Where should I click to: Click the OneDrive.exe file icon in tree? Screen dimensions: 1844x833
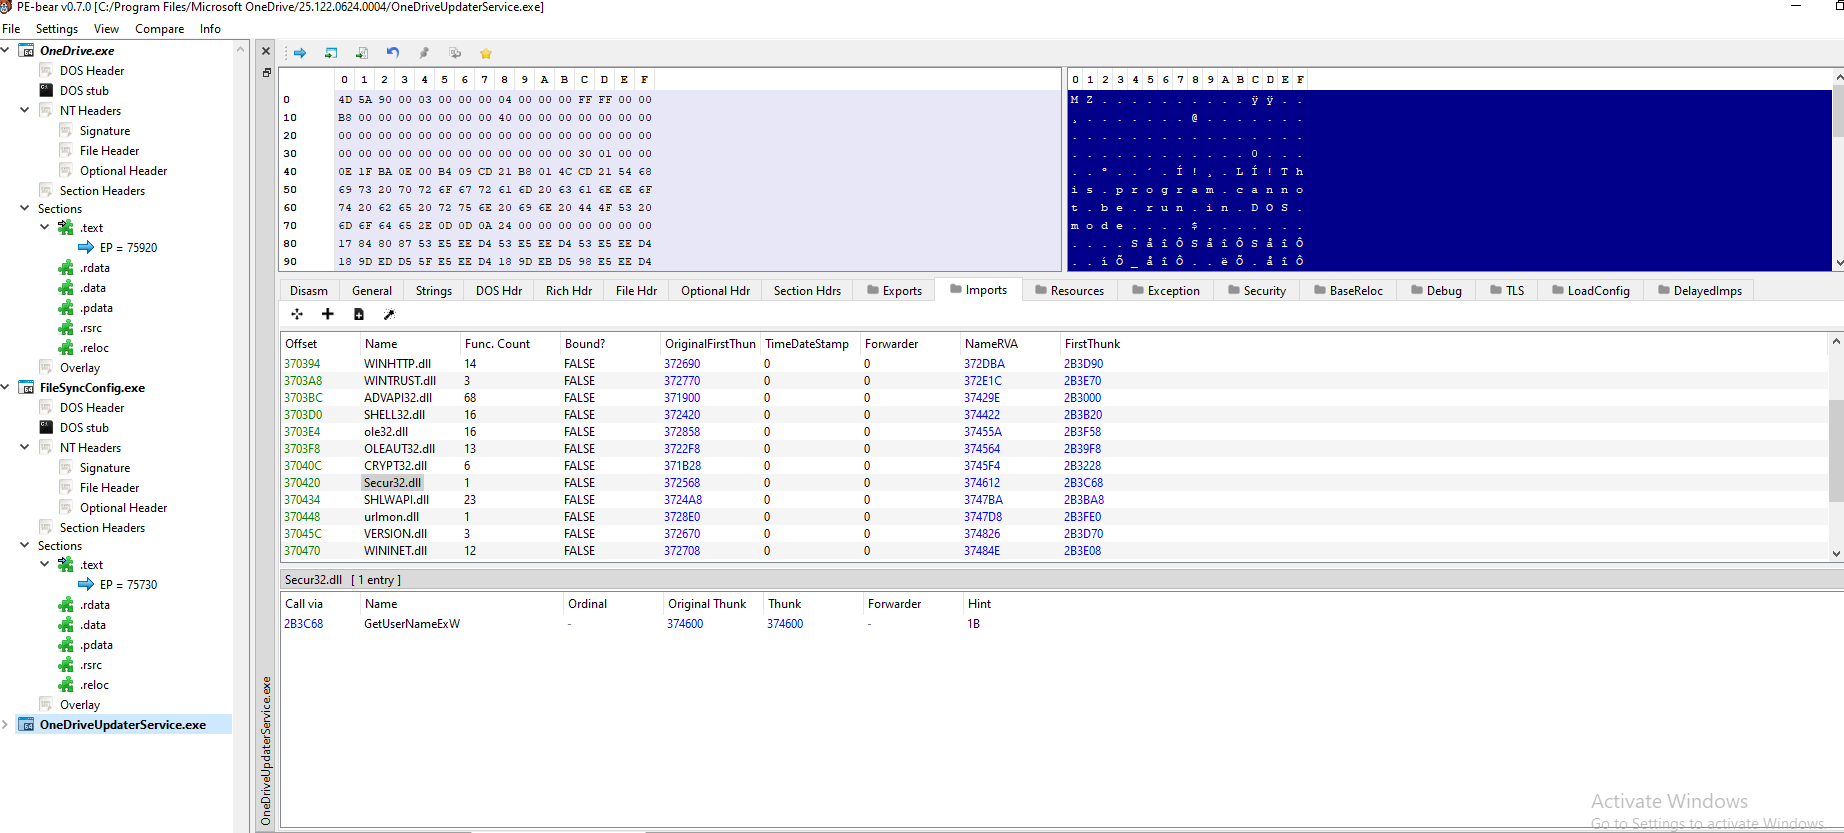[x=27, y=50]
